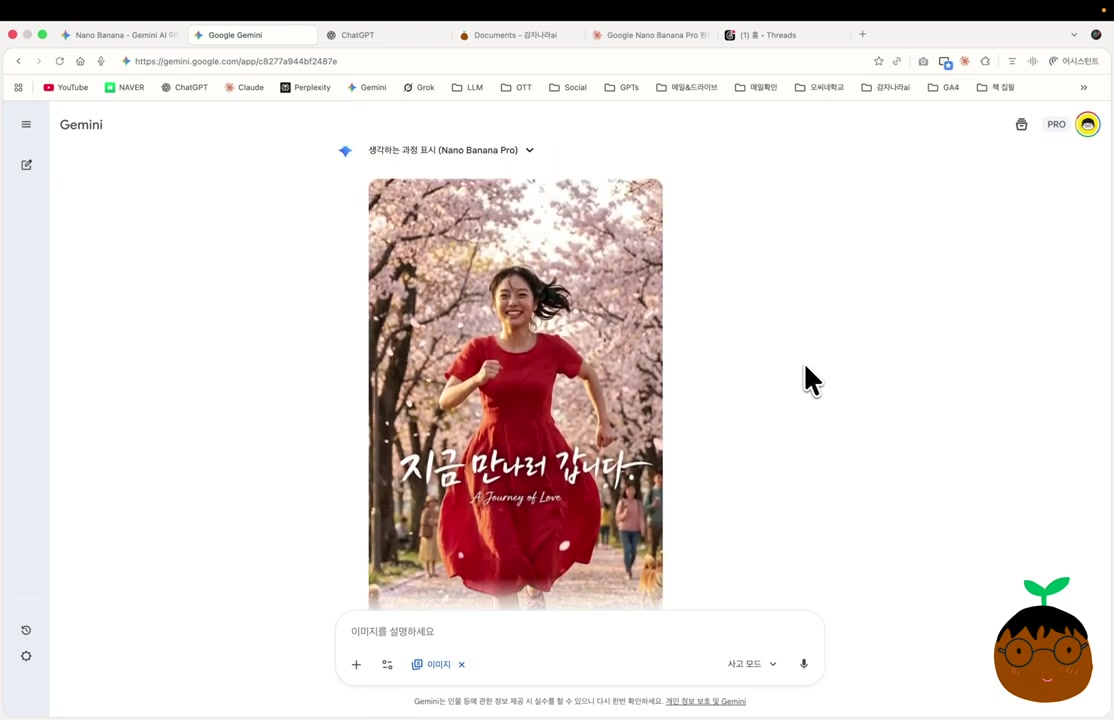Open the Grok bookmark
This screenshot has height=720, width=1114.
pyautogui.click(x=419, y=87)
